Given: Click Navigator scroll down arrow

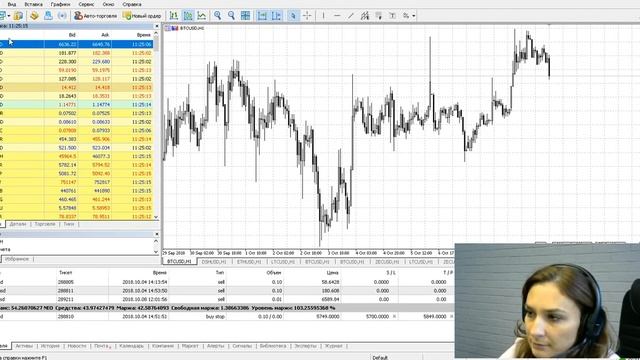Looking at the screenshot, I should pyautogui.click(x=156, y=252).
